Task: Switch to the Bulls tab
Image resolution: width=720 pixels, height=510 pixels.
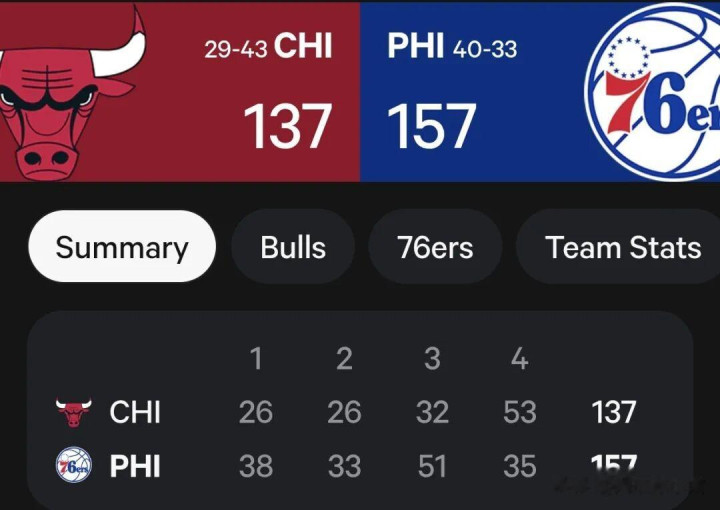Action: point(293,247)
